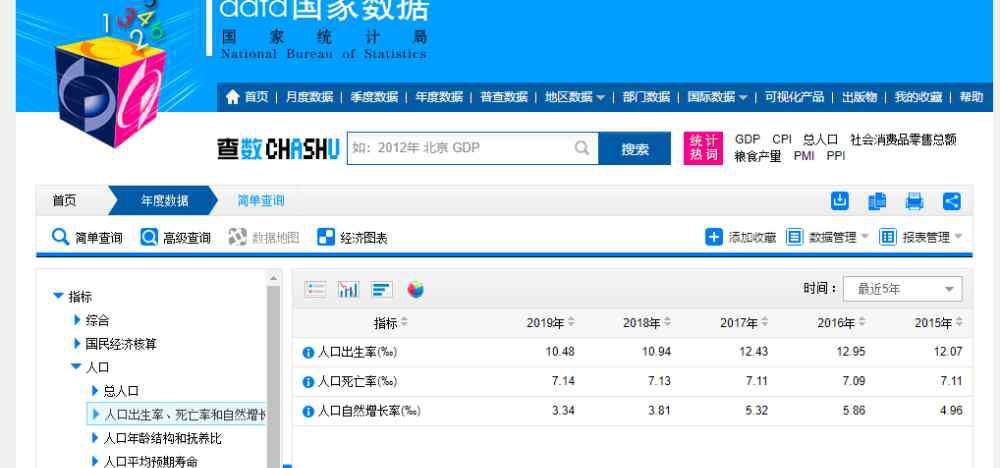Open 普查数据 in the navigation menu
Screen dimensions: 1000x468
pyautogui.click(x=503, y=97)
